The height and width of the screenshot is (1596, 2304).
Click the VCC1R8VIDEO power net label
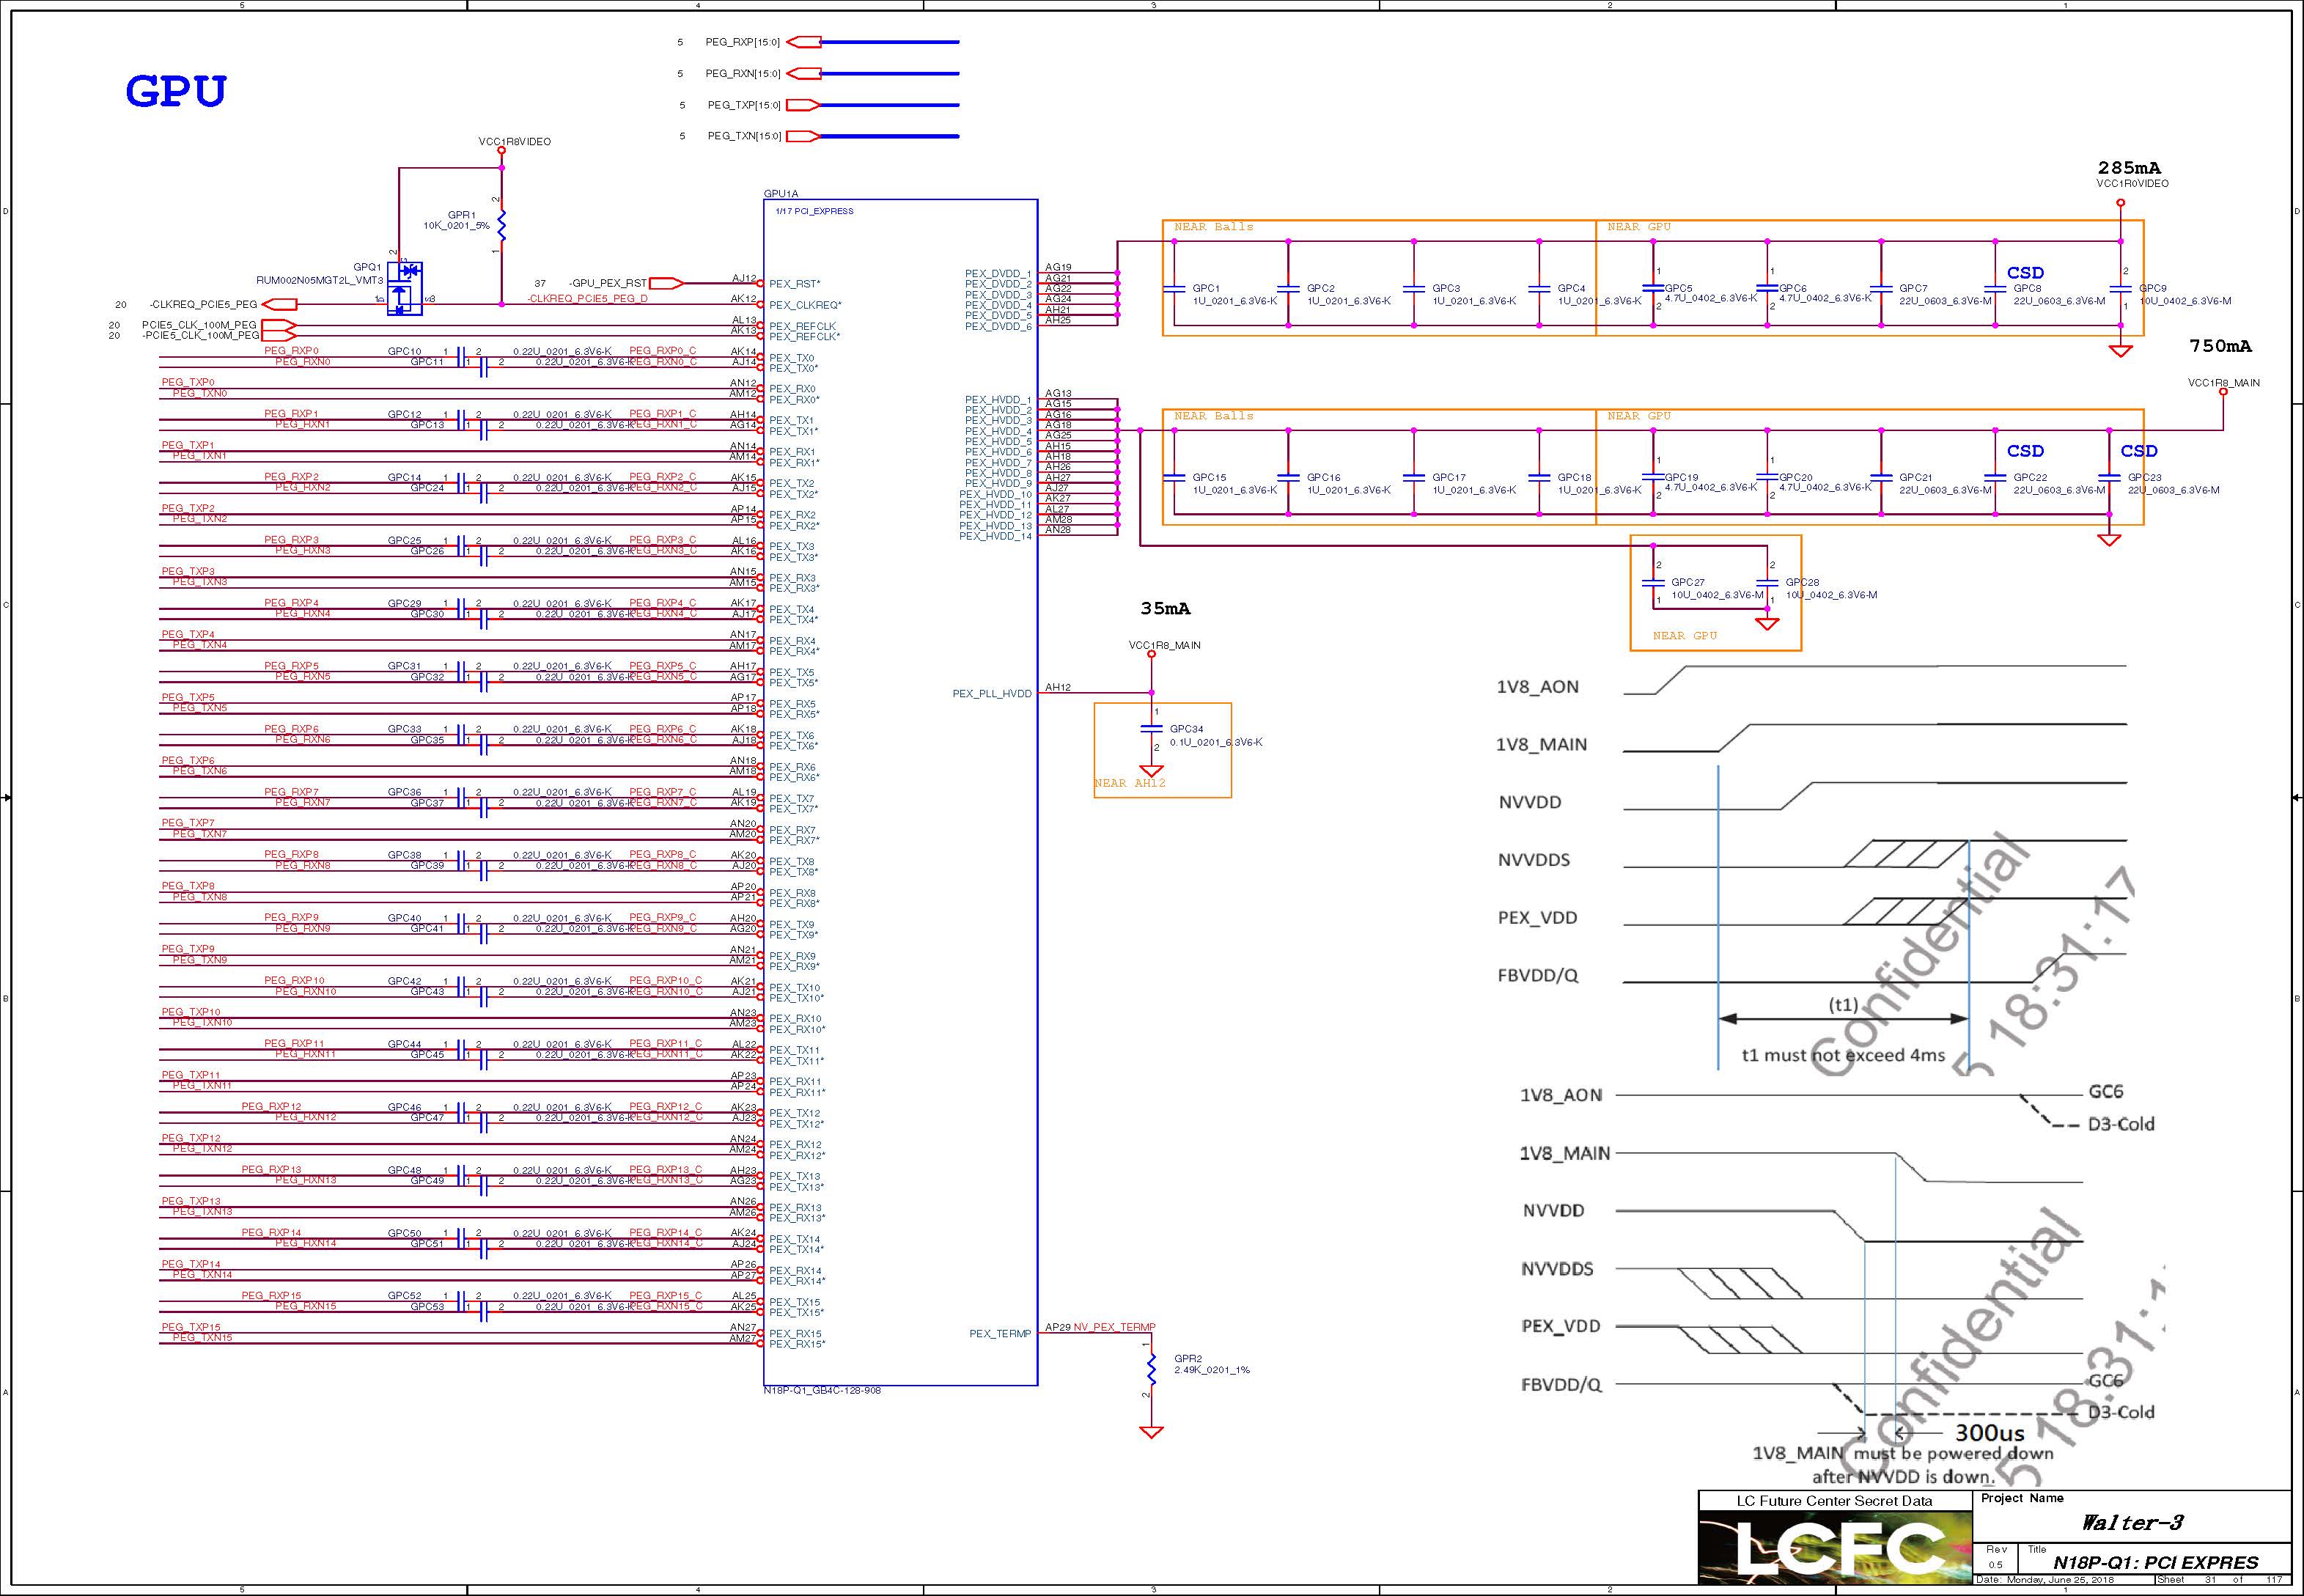point(514,142)
